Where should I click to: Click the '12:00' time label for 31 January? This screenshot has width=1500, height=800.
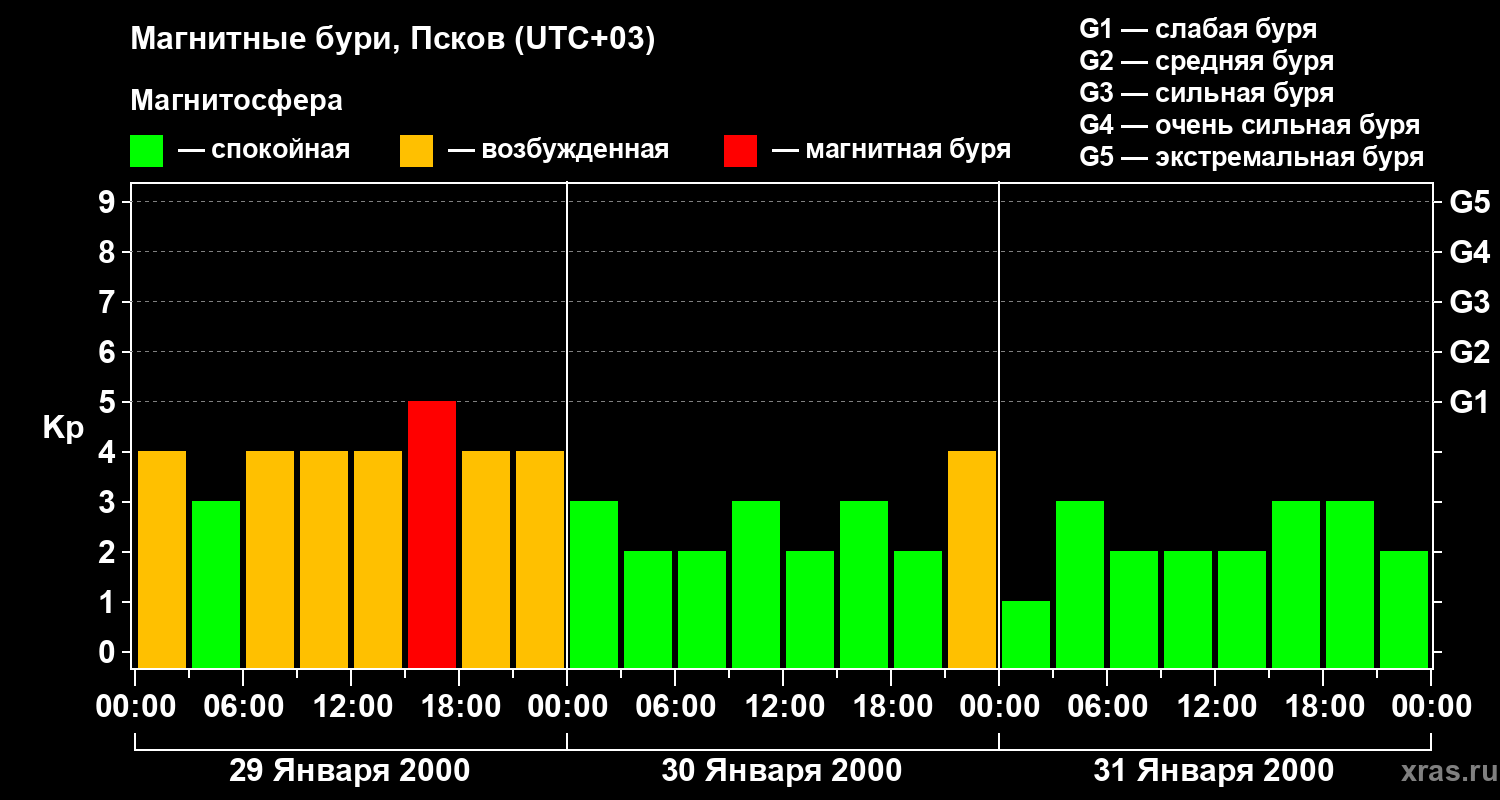pos(1215,707)
